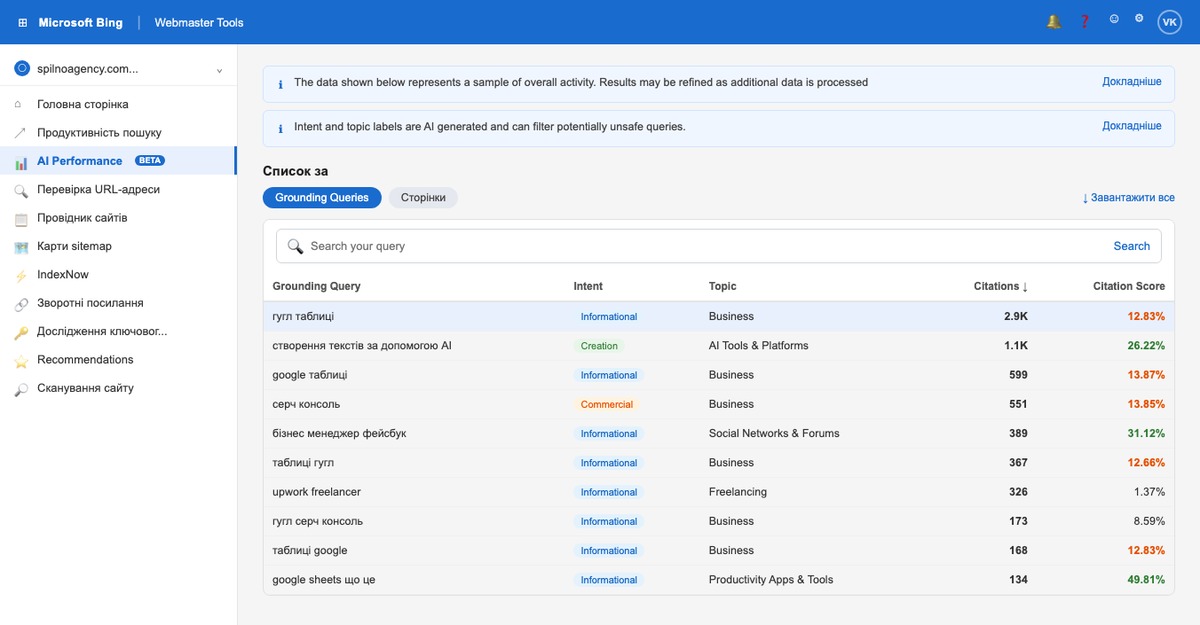Open Сканування сайту menu item
The height and width of the screenshot is (625, 1200).
[x=118, y=389]
